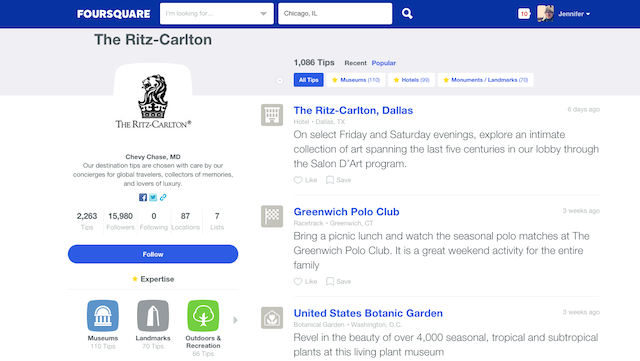Show more expertise categories with the arrow
The height and width of the screenshot is (361, 640).
pos(235,320)
